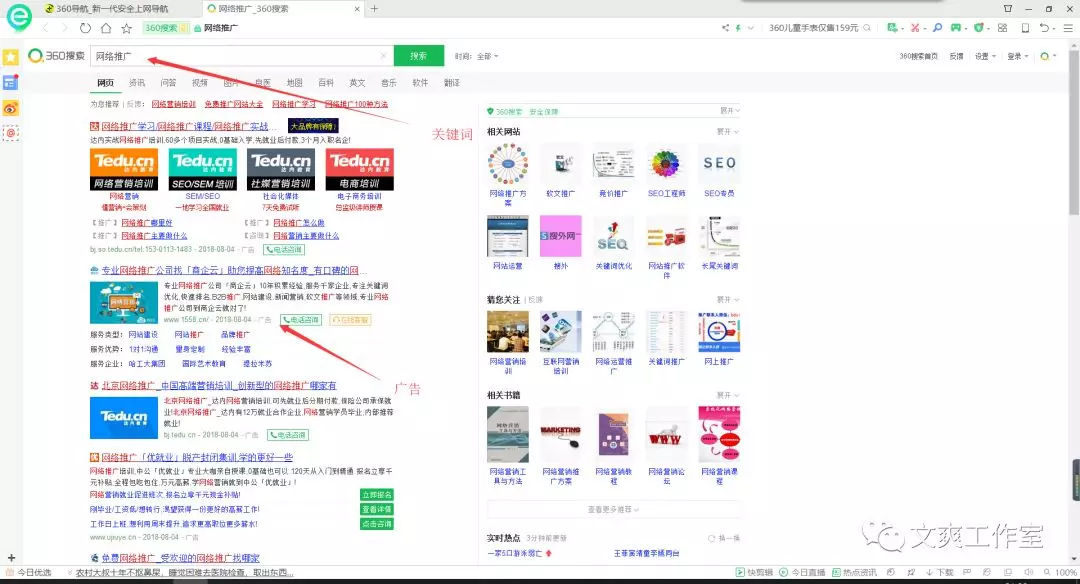Open address bar history dropdown chevron
The width and height of the screenshot is (1080, 584).
click(751, 28)
